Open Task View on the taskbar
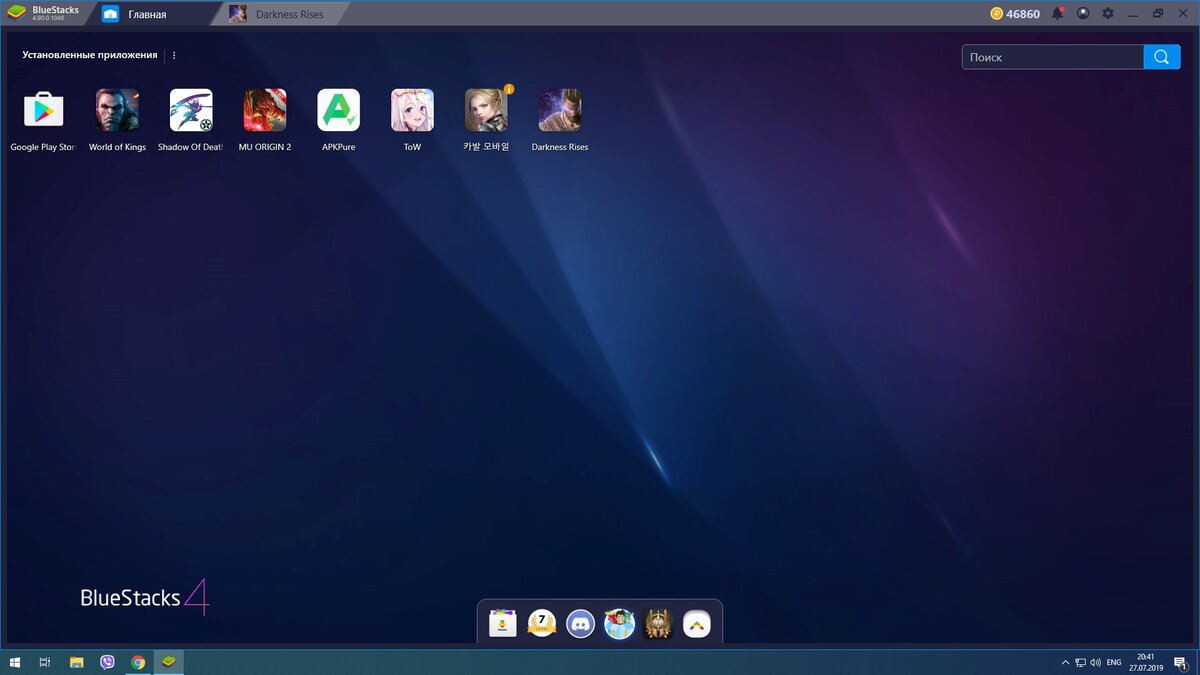 pos(45,662)
